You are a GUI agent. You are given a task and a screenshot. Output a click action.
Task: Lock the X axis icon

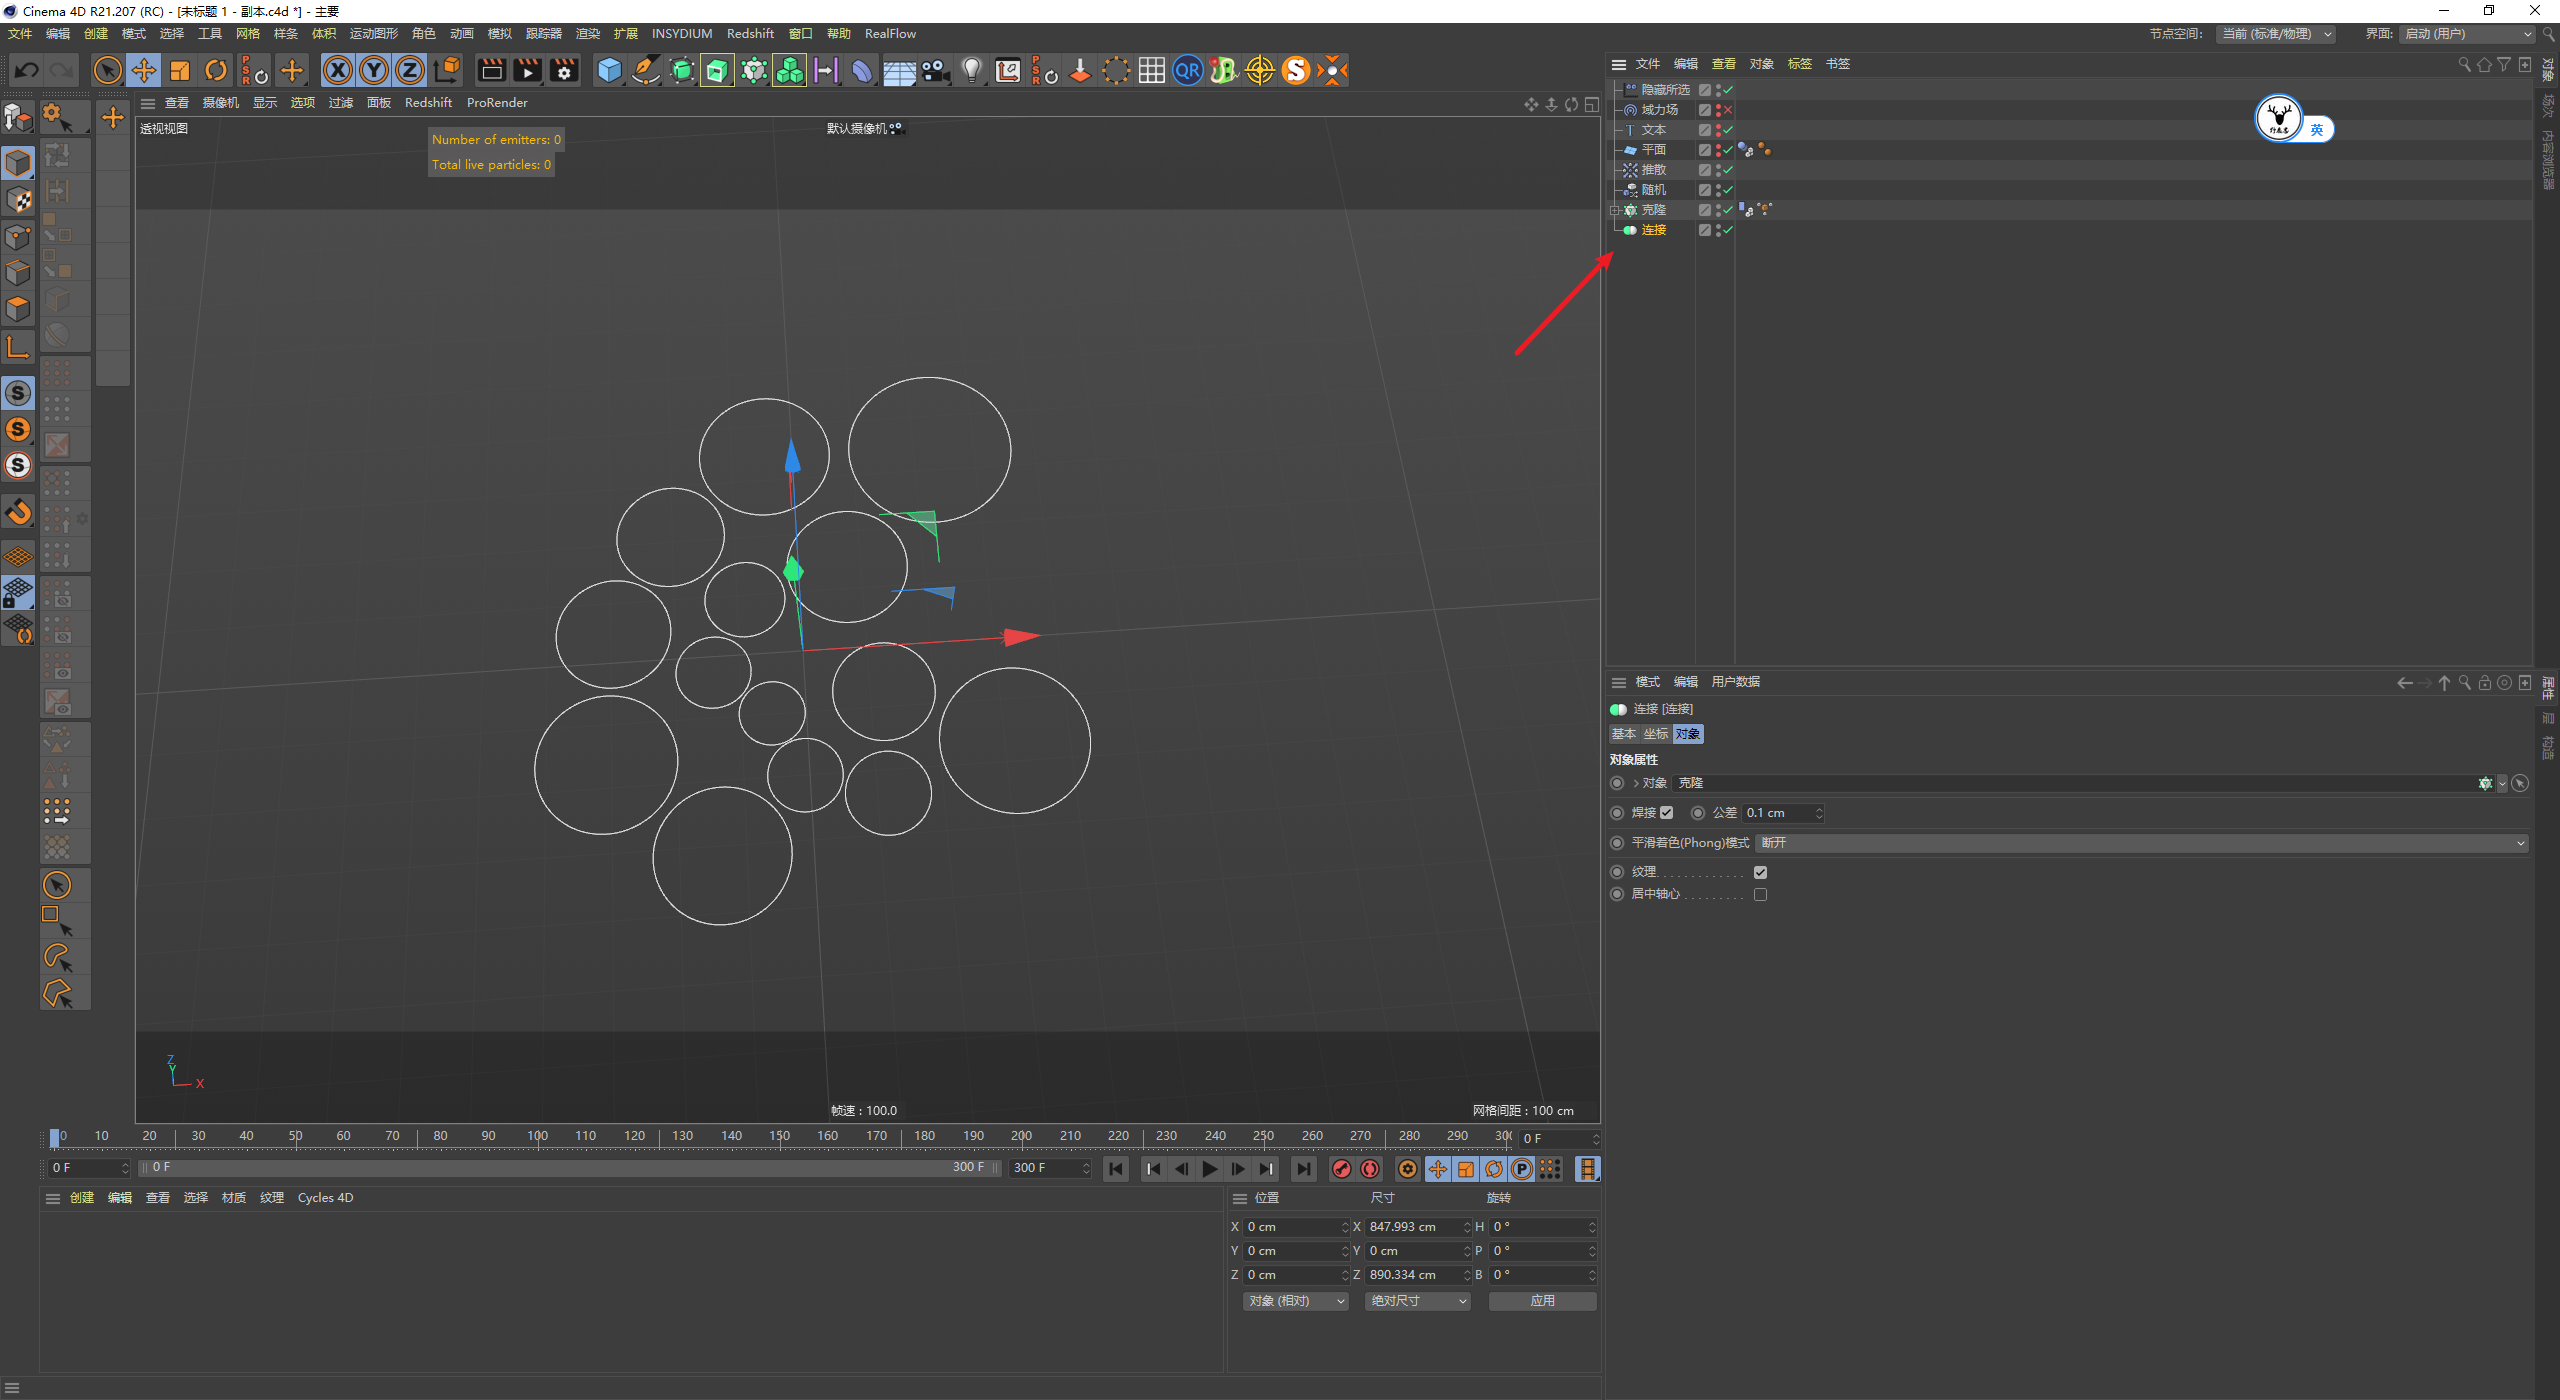[x=338, y=70]
